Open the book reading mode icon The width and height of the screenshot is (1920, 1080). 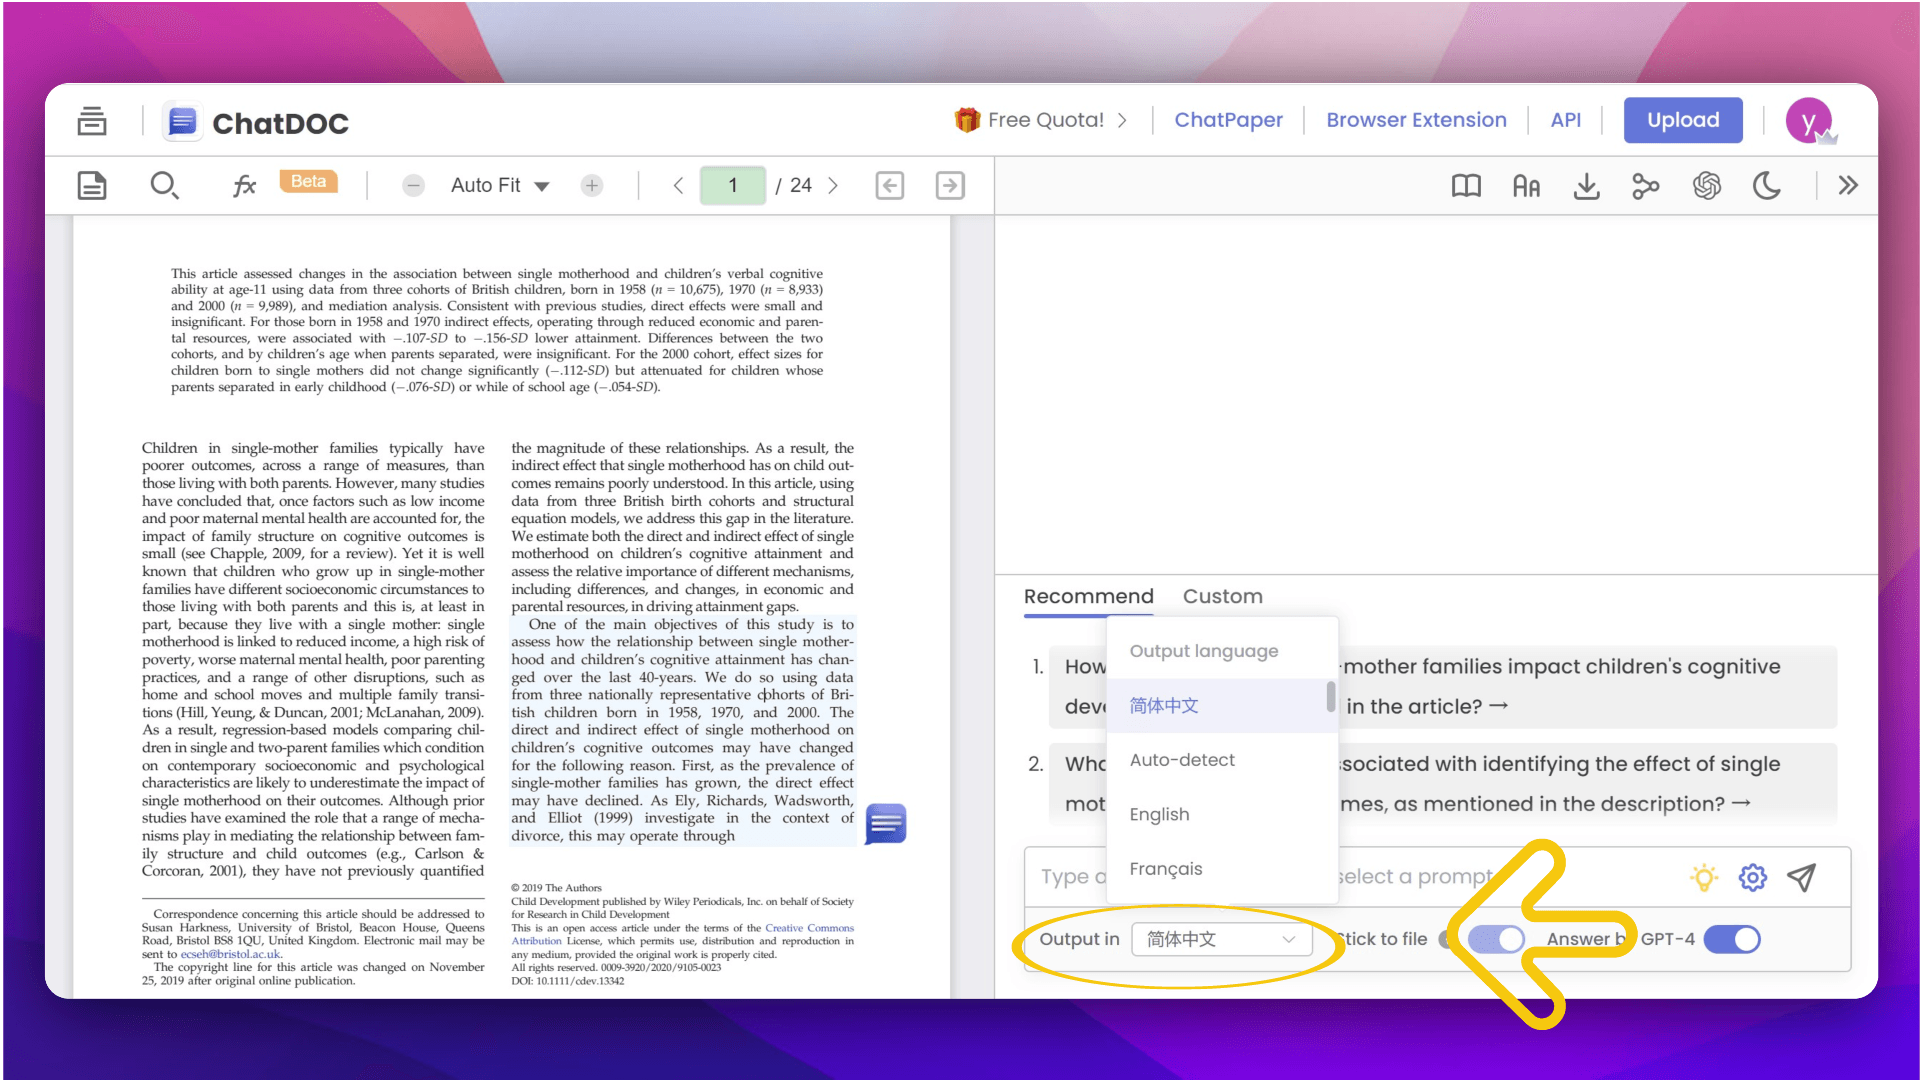(x=1466, y=185)
